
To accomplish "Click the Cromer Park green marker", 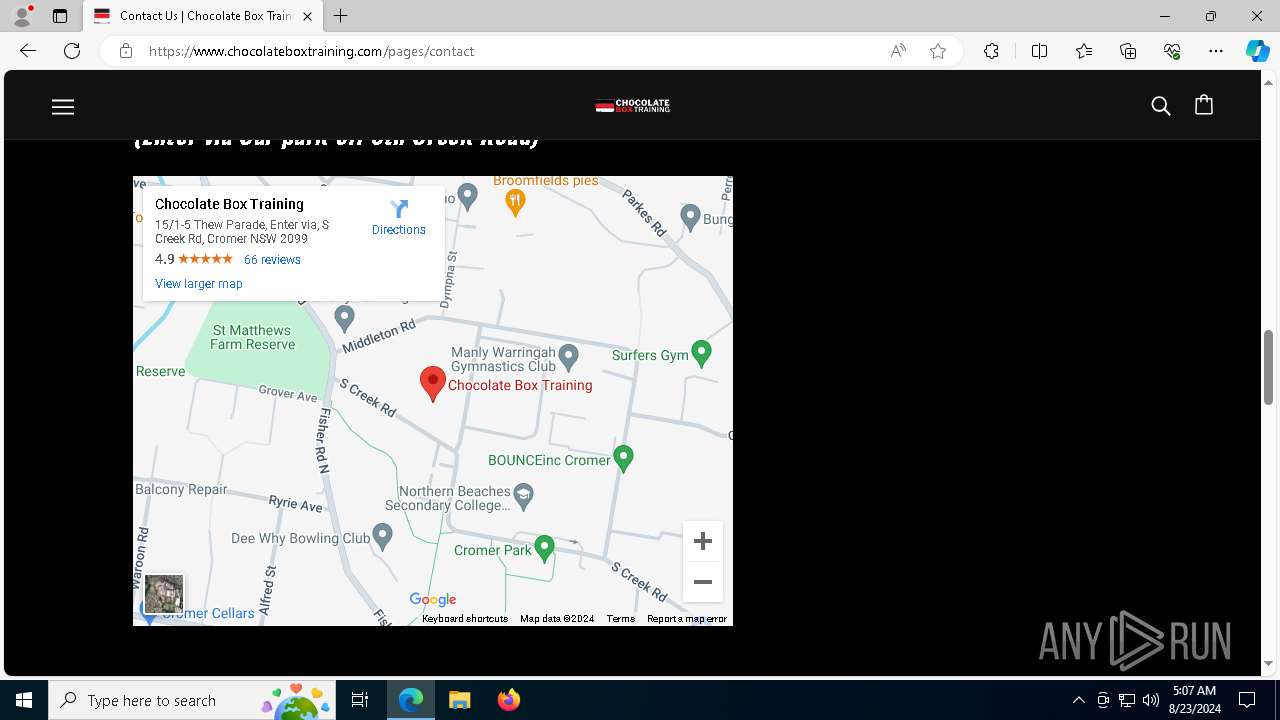I will coord(544,549).
